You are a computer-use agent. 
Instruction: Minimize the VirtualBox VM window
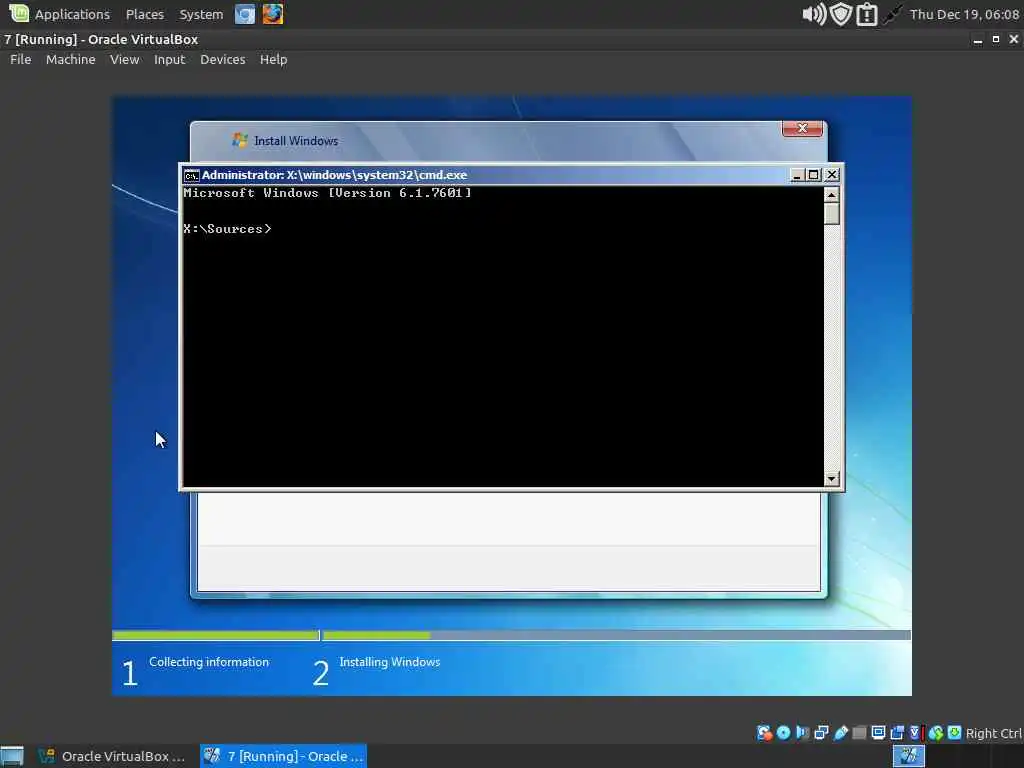(x=978, y=40)
